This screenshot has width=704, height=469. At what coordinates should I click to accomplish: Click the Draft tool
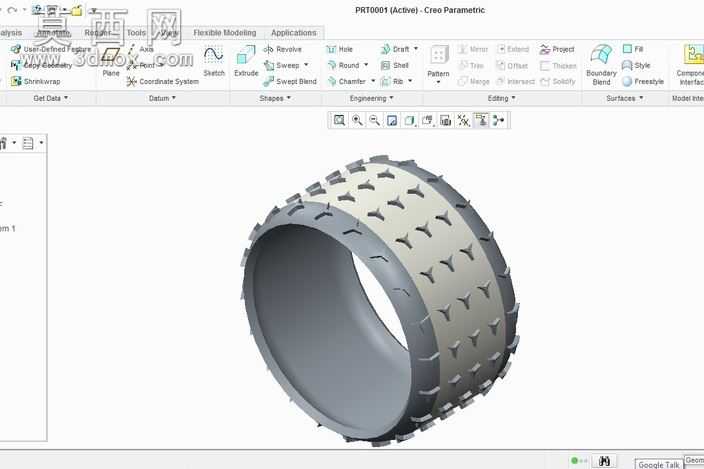(395, 49)
